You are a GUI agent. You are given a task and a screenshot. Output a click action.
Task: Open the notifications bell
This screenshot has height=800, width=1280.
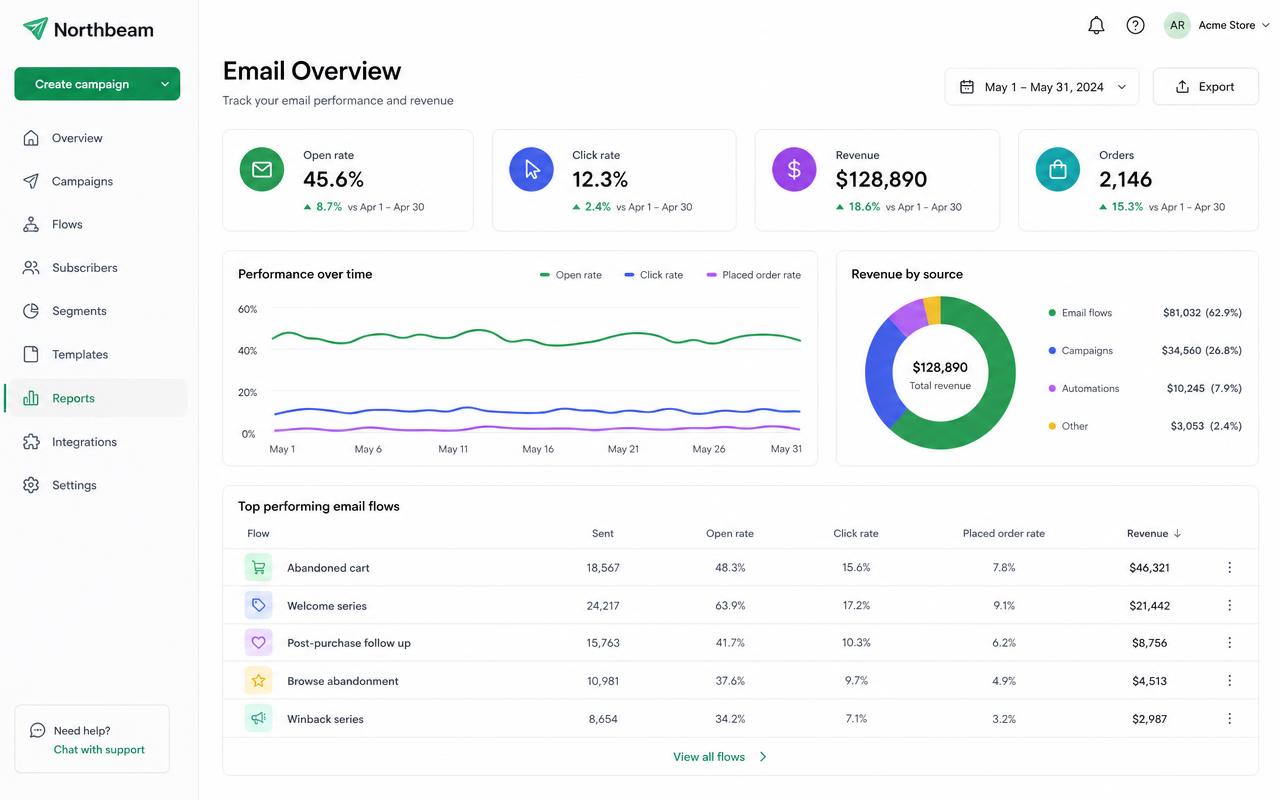click(1096, 26)
